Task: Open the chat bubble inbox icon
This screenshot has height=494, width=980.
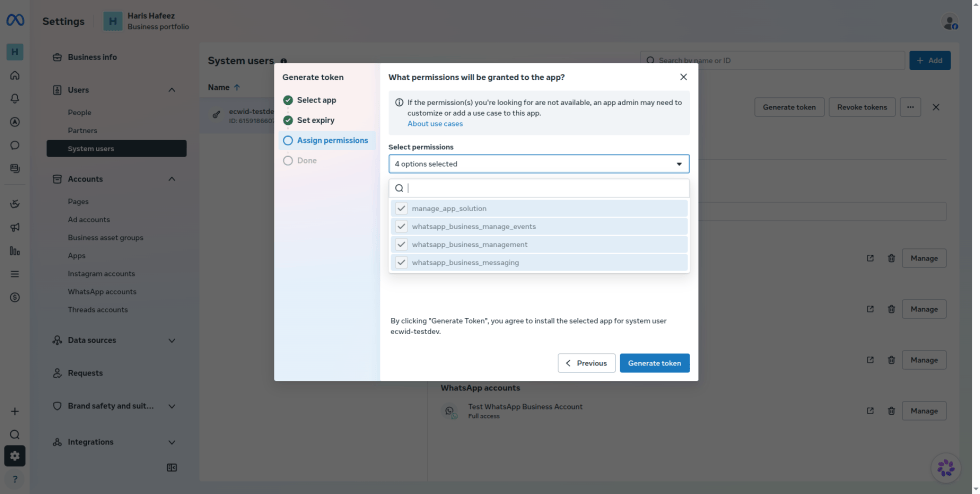Action: [15, 145]
